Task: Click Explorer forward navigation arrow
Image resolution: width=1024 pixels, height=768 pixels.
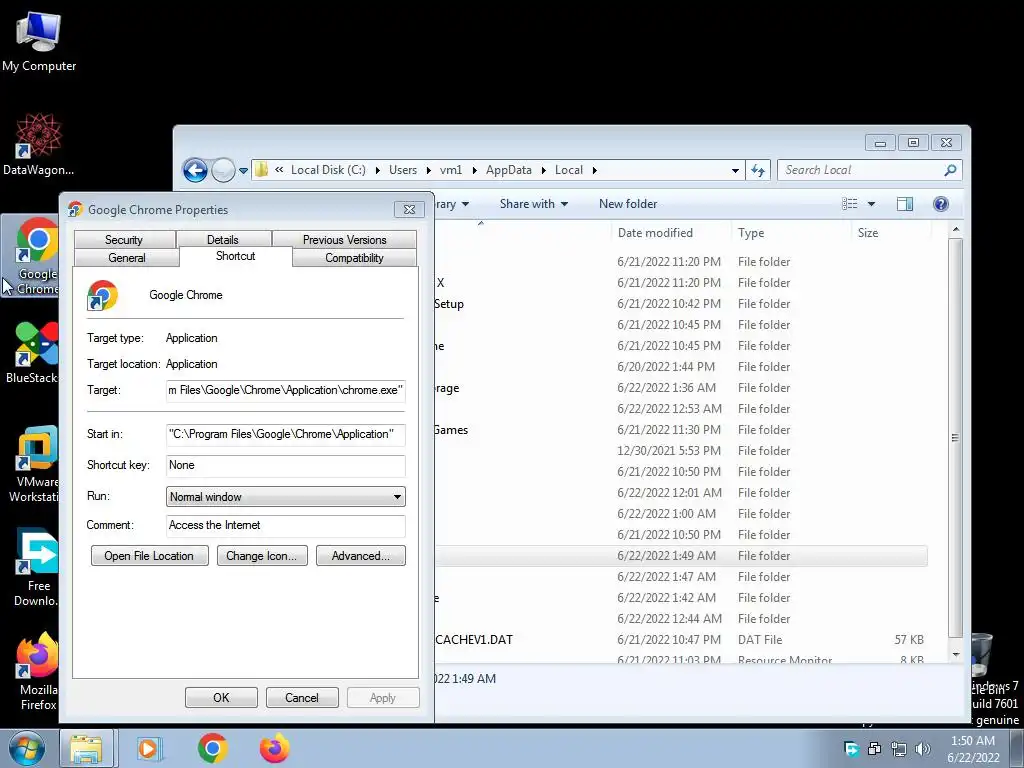Action: coord(223,170)
